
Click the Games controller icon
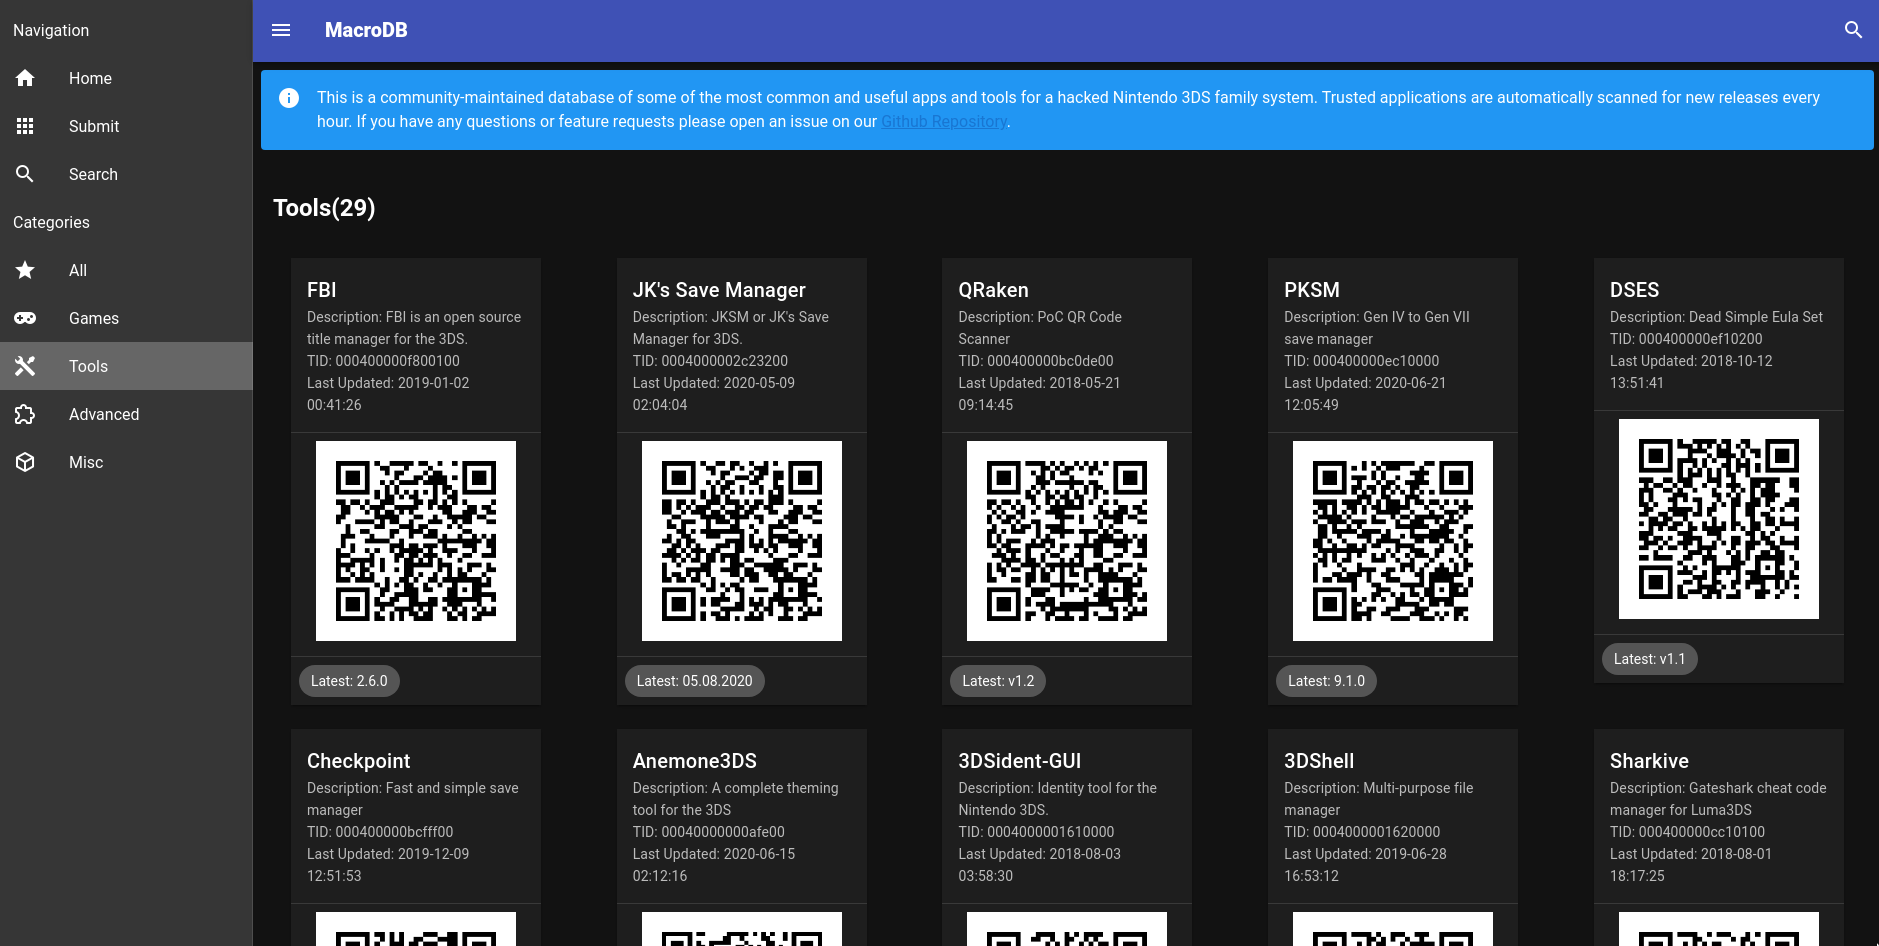point(25,318)
